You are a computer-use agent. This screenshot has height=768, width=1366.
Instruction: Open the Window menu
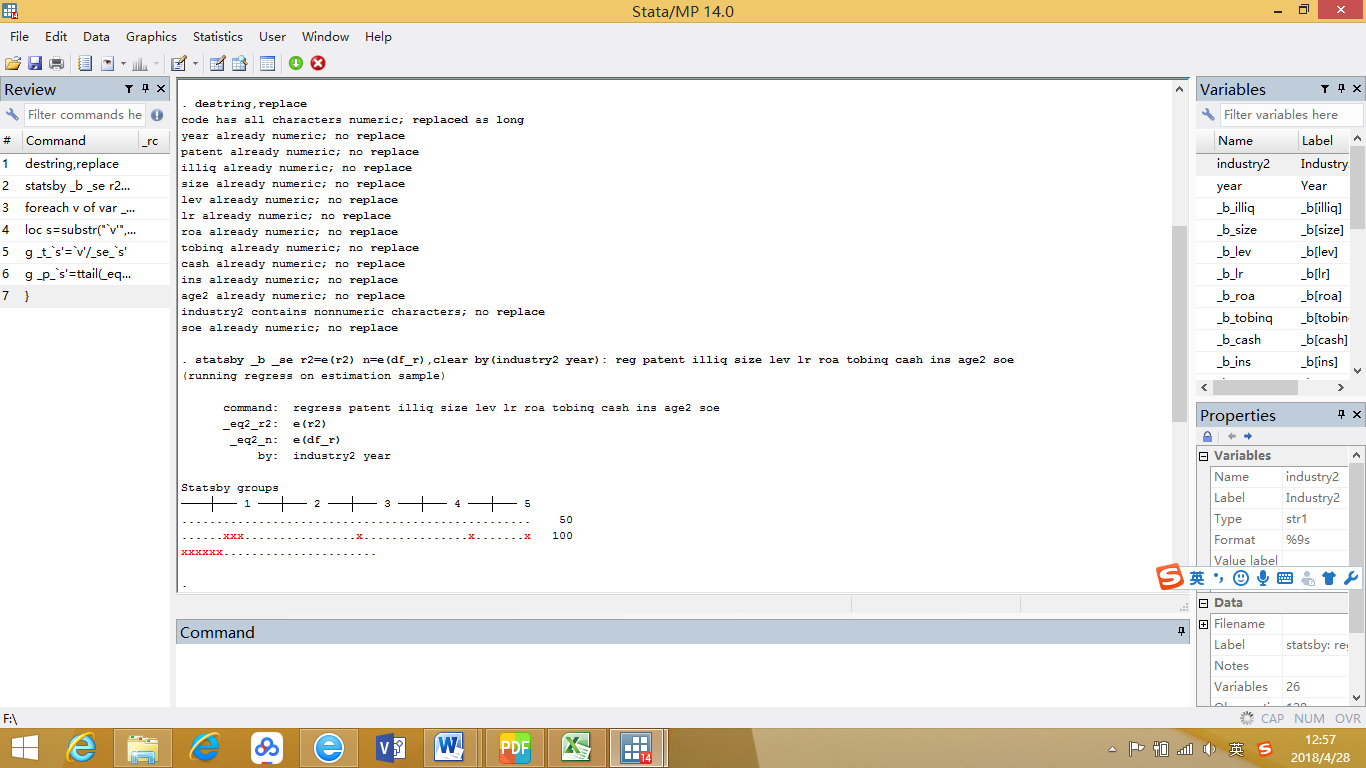(326, 37)
